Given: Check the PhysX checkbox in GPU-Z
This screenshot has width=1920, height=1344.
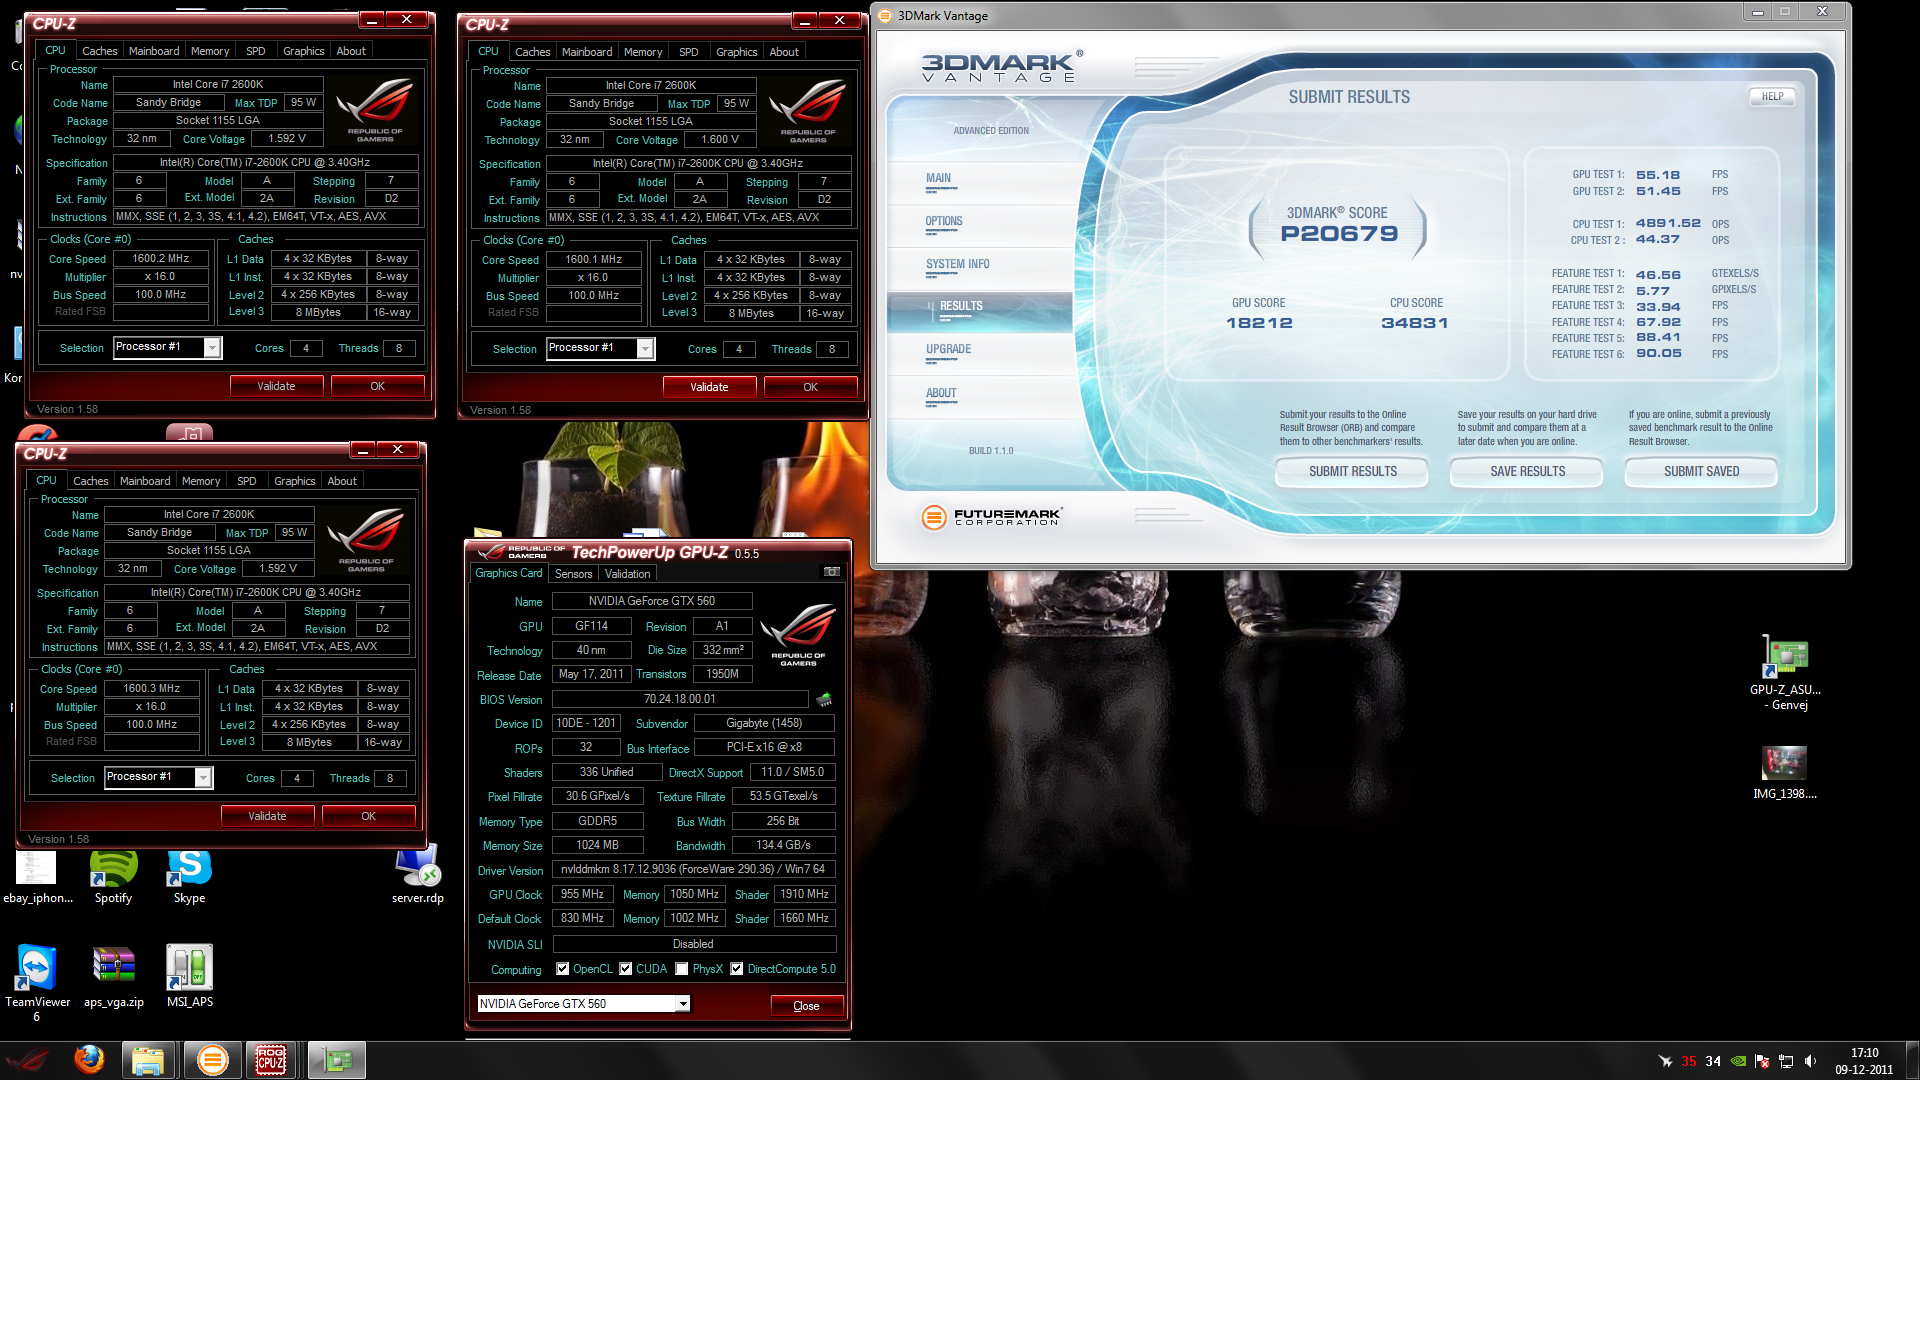Looking at the screenshot, I should (682, 969).
